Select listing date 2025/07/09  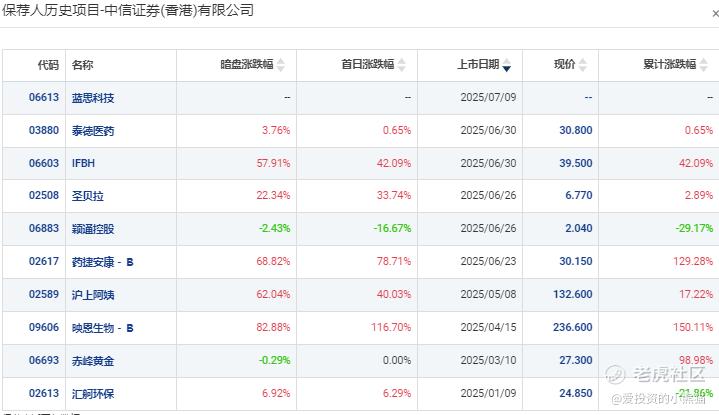488,97
